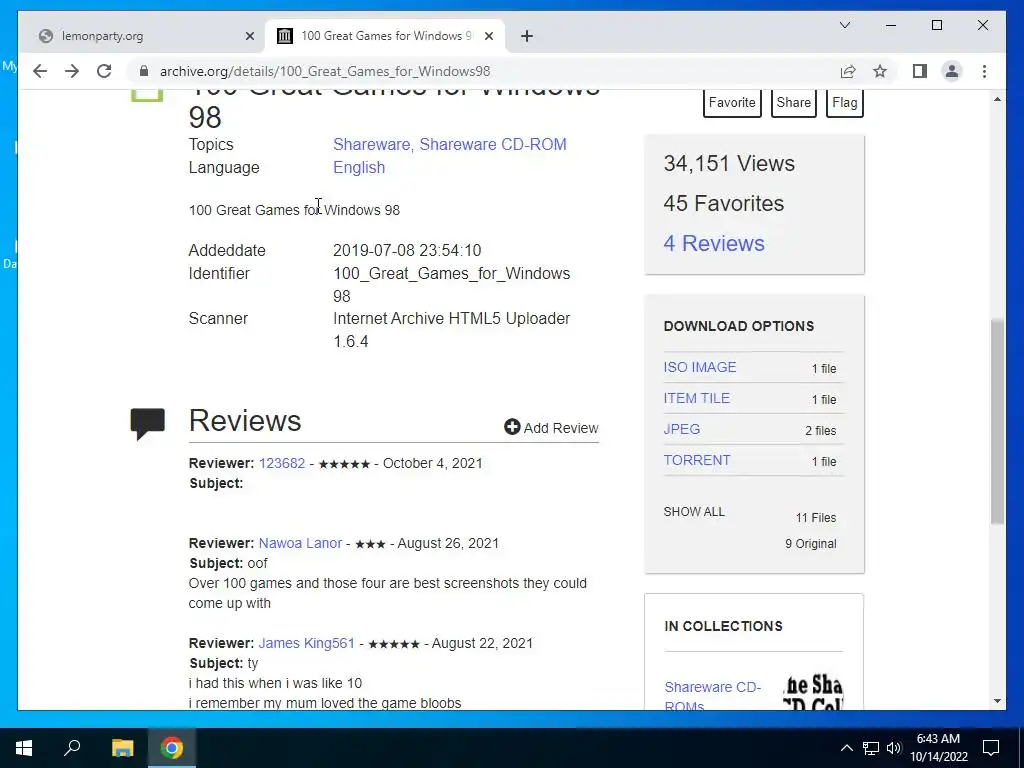
Task: Bookmark this page with the star icon
Action: point(880,71)
